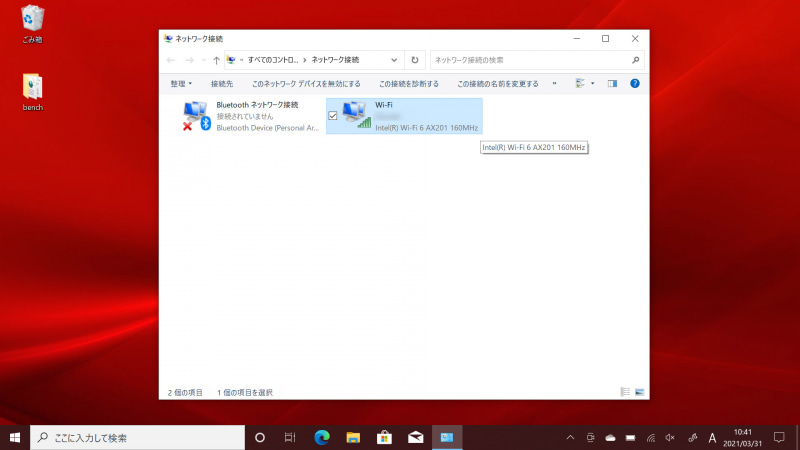Open File Explorer from taskbar
Image resolution: width=800 pixels, height=450 pixels.
coord(353,438)
